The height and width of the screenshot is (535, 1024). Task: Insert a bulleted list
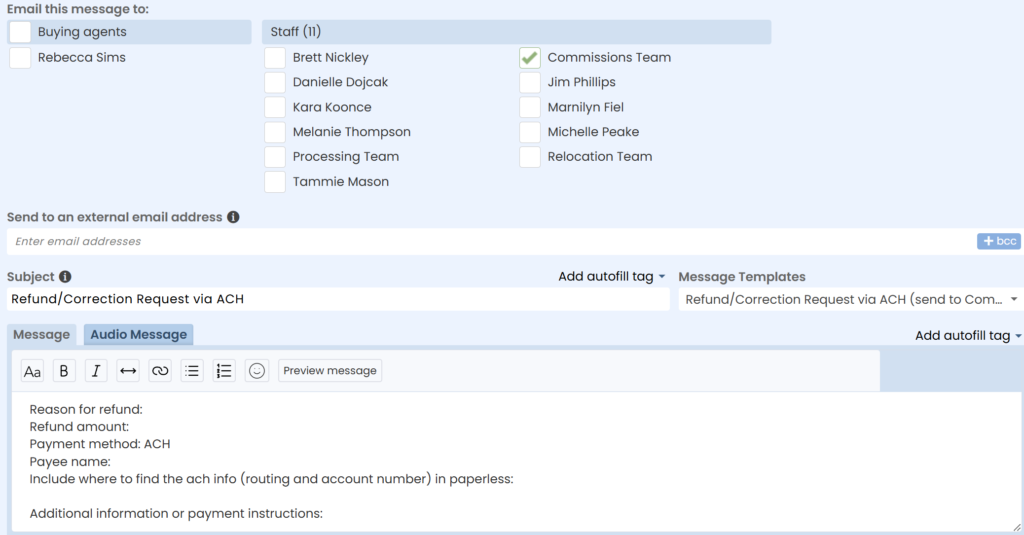[192, 371]
